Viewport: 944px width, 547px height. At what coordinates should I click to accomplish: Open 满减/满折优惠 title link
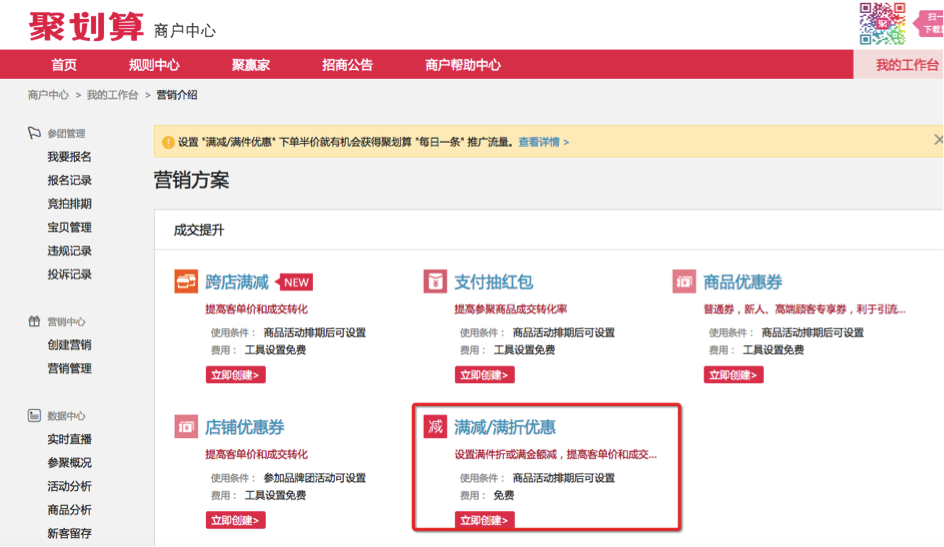tap(505, 427)
